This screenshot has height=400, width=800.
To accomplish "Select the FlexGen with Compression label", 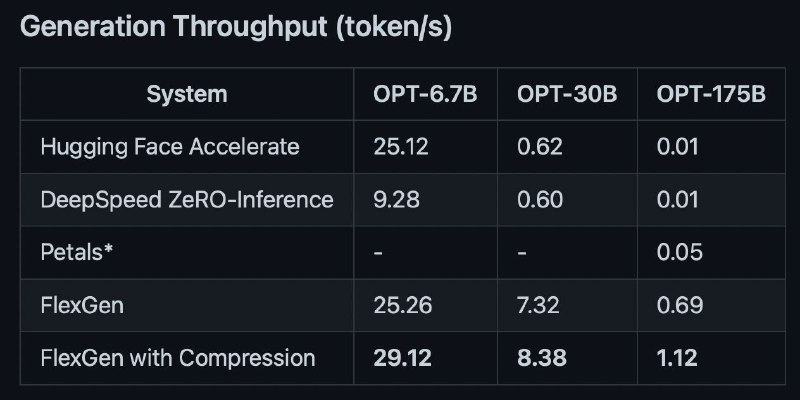I will pos(178,359).
